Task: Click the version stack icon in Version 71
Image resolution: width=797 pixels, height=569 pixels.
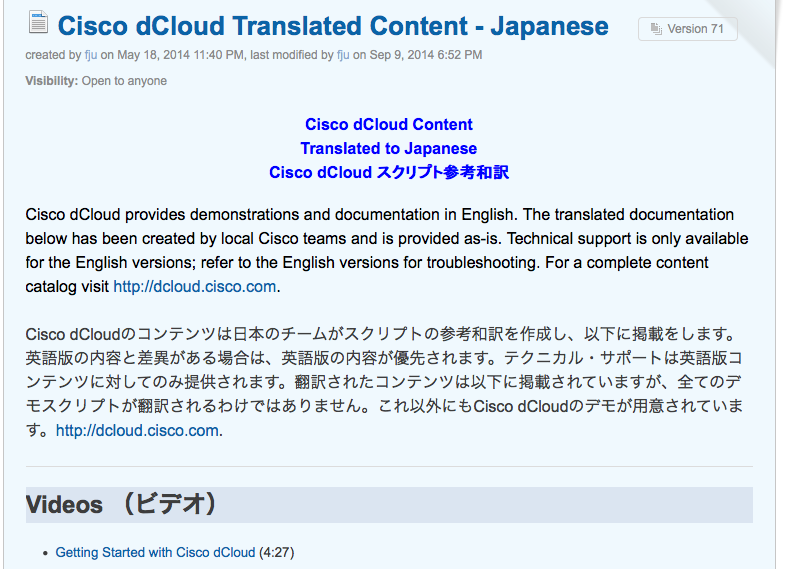Action: [x=656, y=29]
